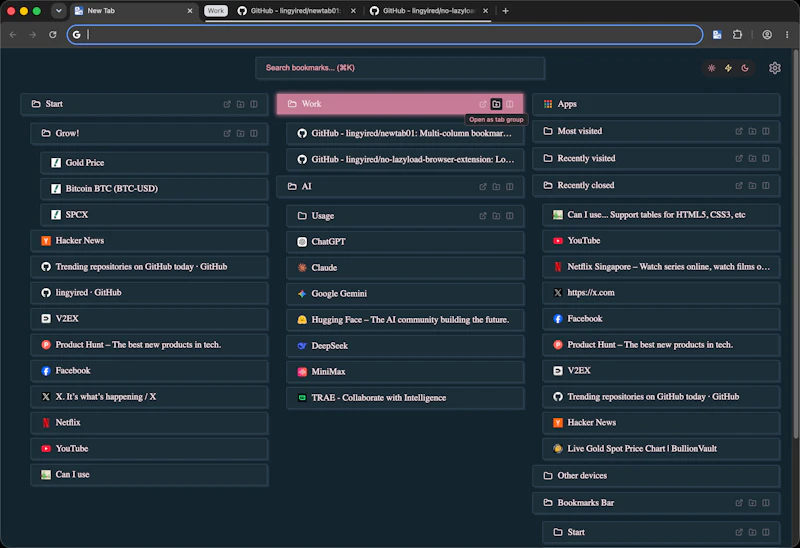Open the tab search dropdown arrow in the tab strip
The image size is (800, 548).
click(59, 11)
